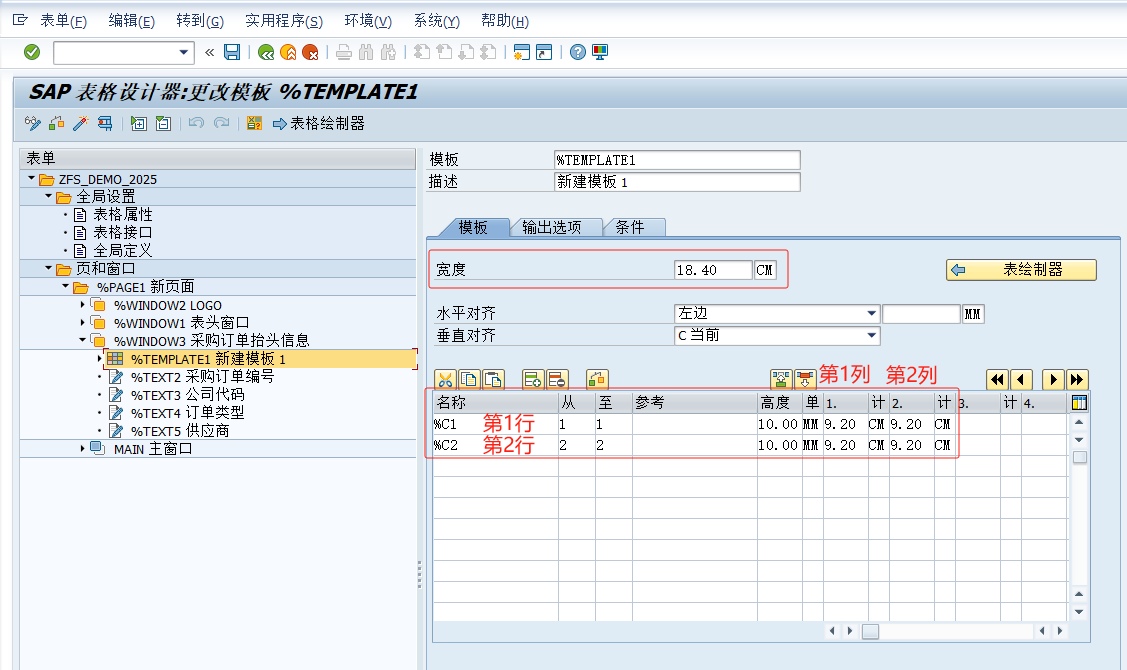The width and height of the screenshot is (1127, 670).
Task: Collapse the 页和窗口 folder
Action: coord(49,268)
